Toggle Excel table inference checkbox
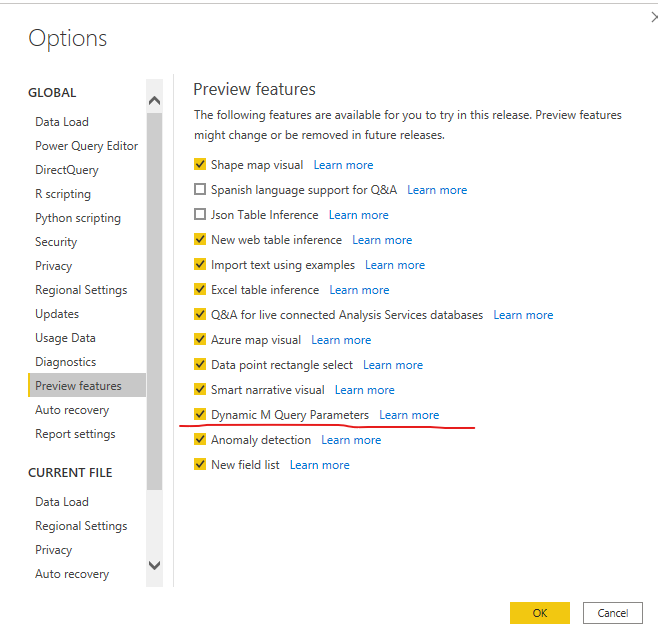 point(200,289)
